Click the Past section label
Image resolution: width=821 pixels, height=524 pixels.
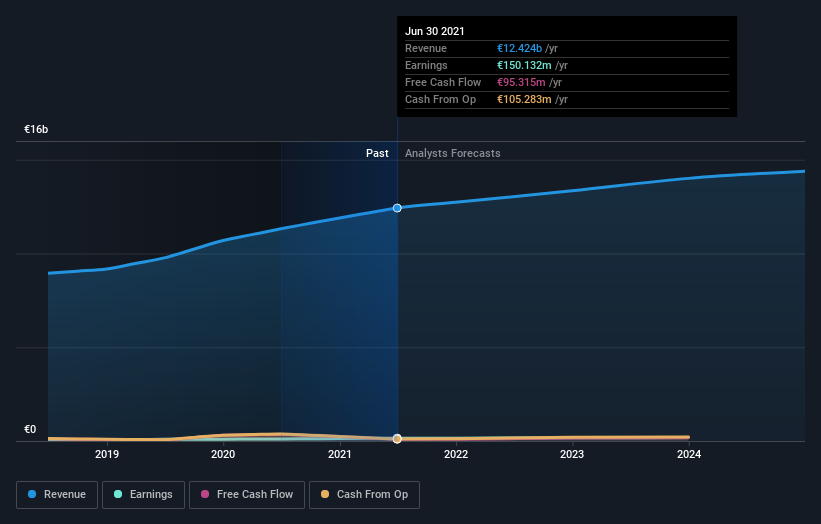coord(377,153)
